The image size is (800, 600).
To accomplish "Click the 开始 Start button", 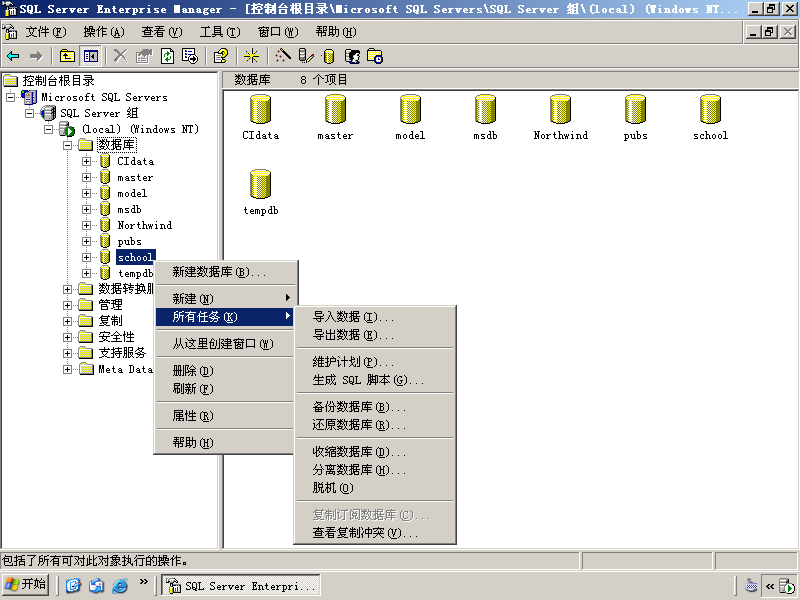I will [x=26, y=585].
